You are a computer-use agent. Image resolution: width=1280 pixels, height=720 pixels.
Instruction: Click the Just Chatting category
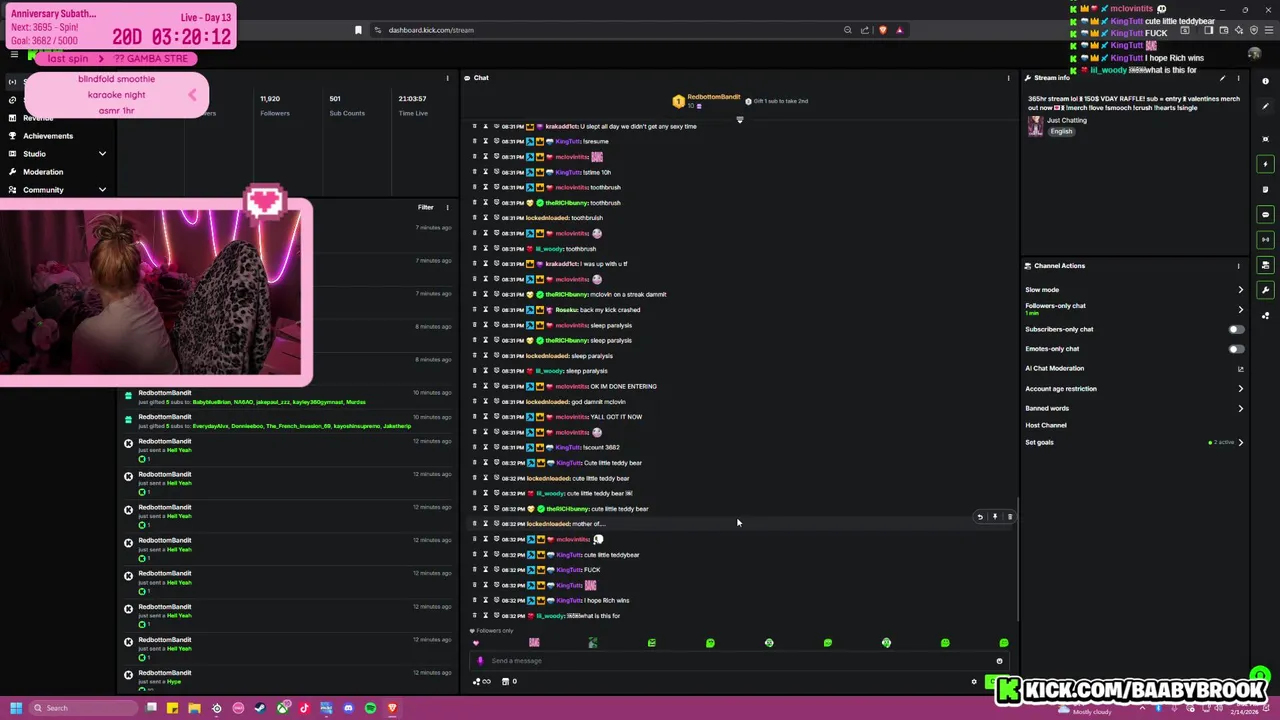pyautogui.click(x=1067, y=120)
